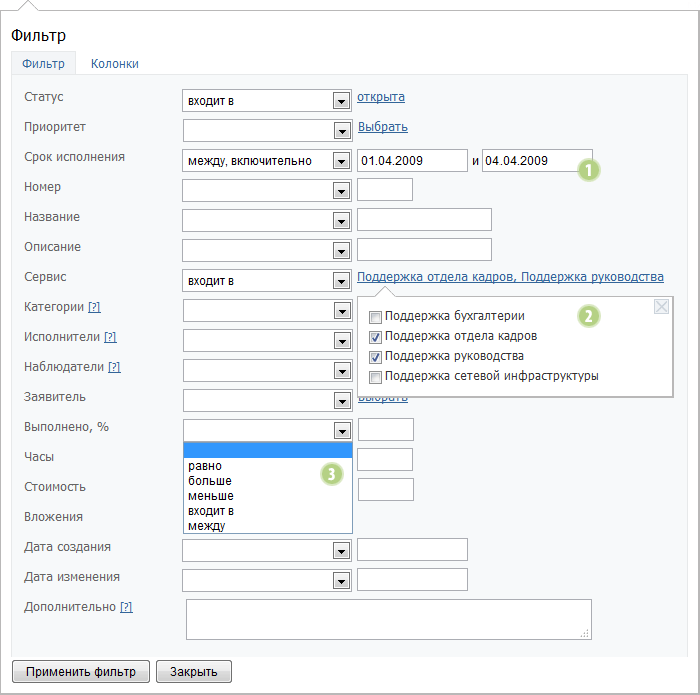Click the Закрыть button
Image resolution: width=700 pixels, height=695 pixels.
pyautogui.click(x=194, y=671)
